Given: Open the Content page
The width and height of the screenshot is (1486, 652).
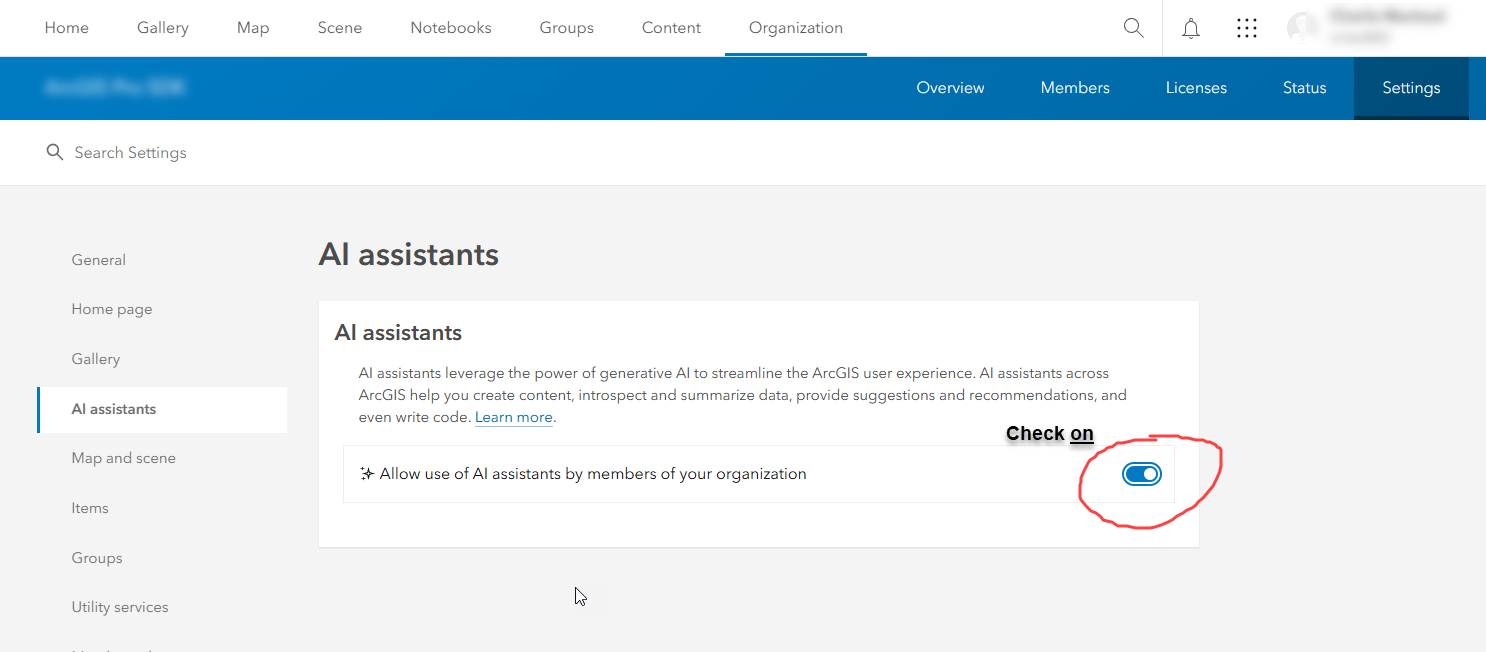Looking at the screenshot, I should tap(671, 28).
